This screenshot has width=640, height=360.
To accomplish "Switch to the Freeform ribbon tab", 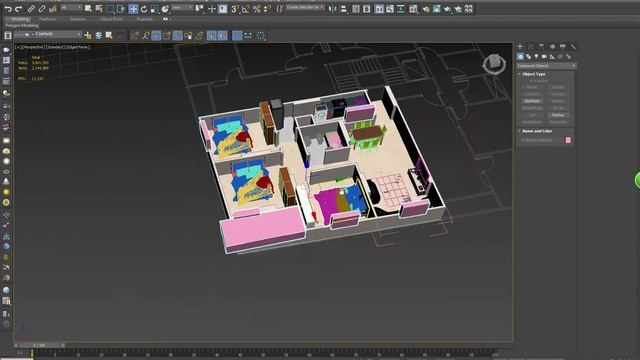I will [47, 19].
